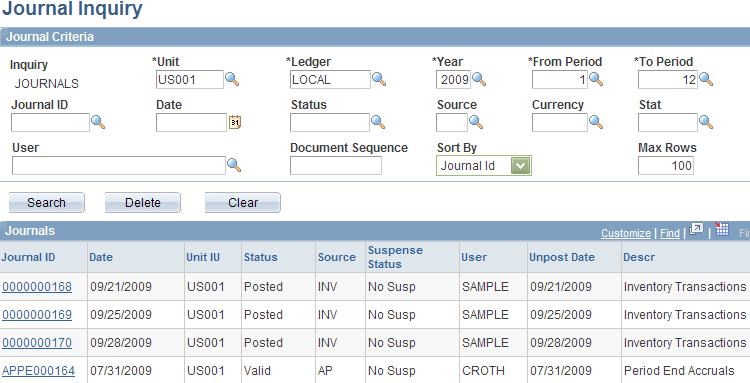The image size is (750, 383).
Task: Sort by the Descr column header
Action: [x=639, y=257]
